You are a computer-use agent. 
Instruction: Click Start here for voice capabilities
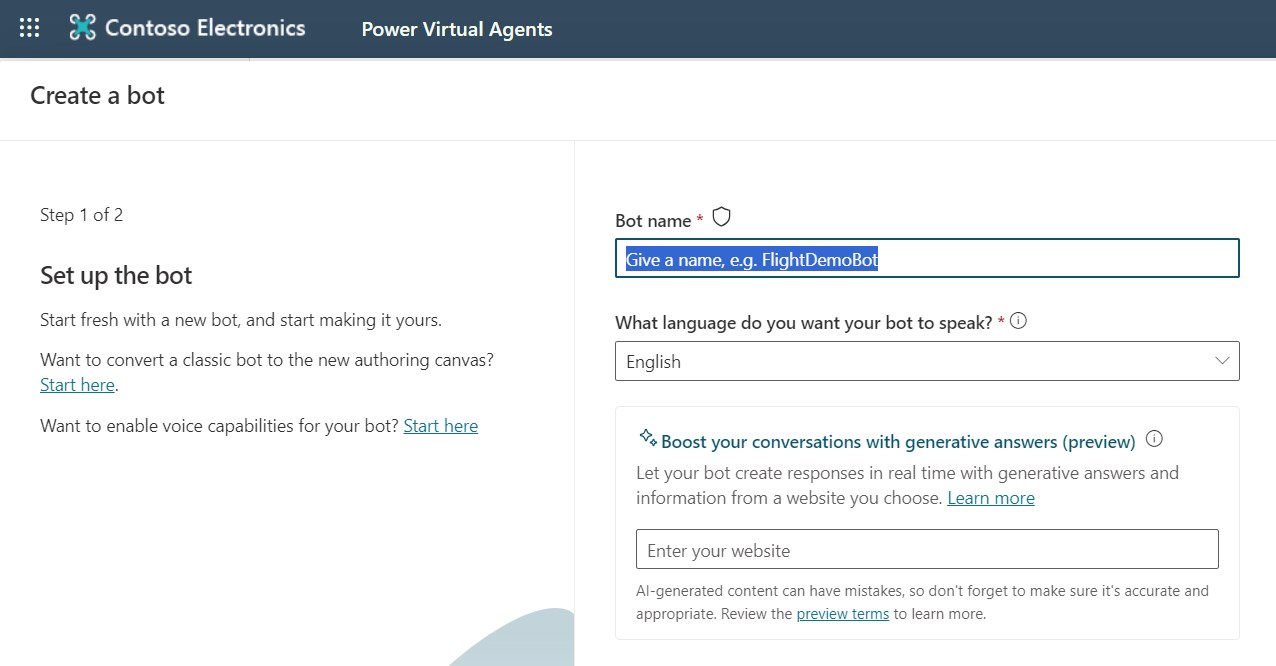441,426
